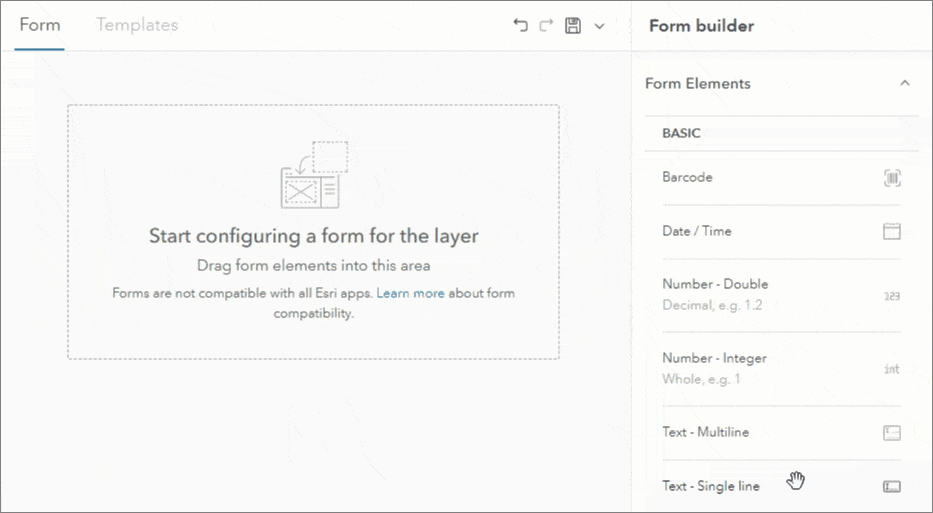Click the form layout illustration in drop area
The height and width of the screenshot is (513, 933).
[x=314, y=174]
